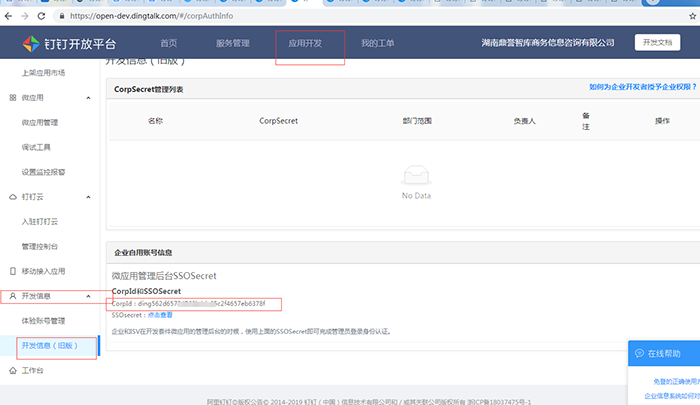Screen dimensions: 700x405
Task: Click the 名称 column header
Action: tap(155, 121)
